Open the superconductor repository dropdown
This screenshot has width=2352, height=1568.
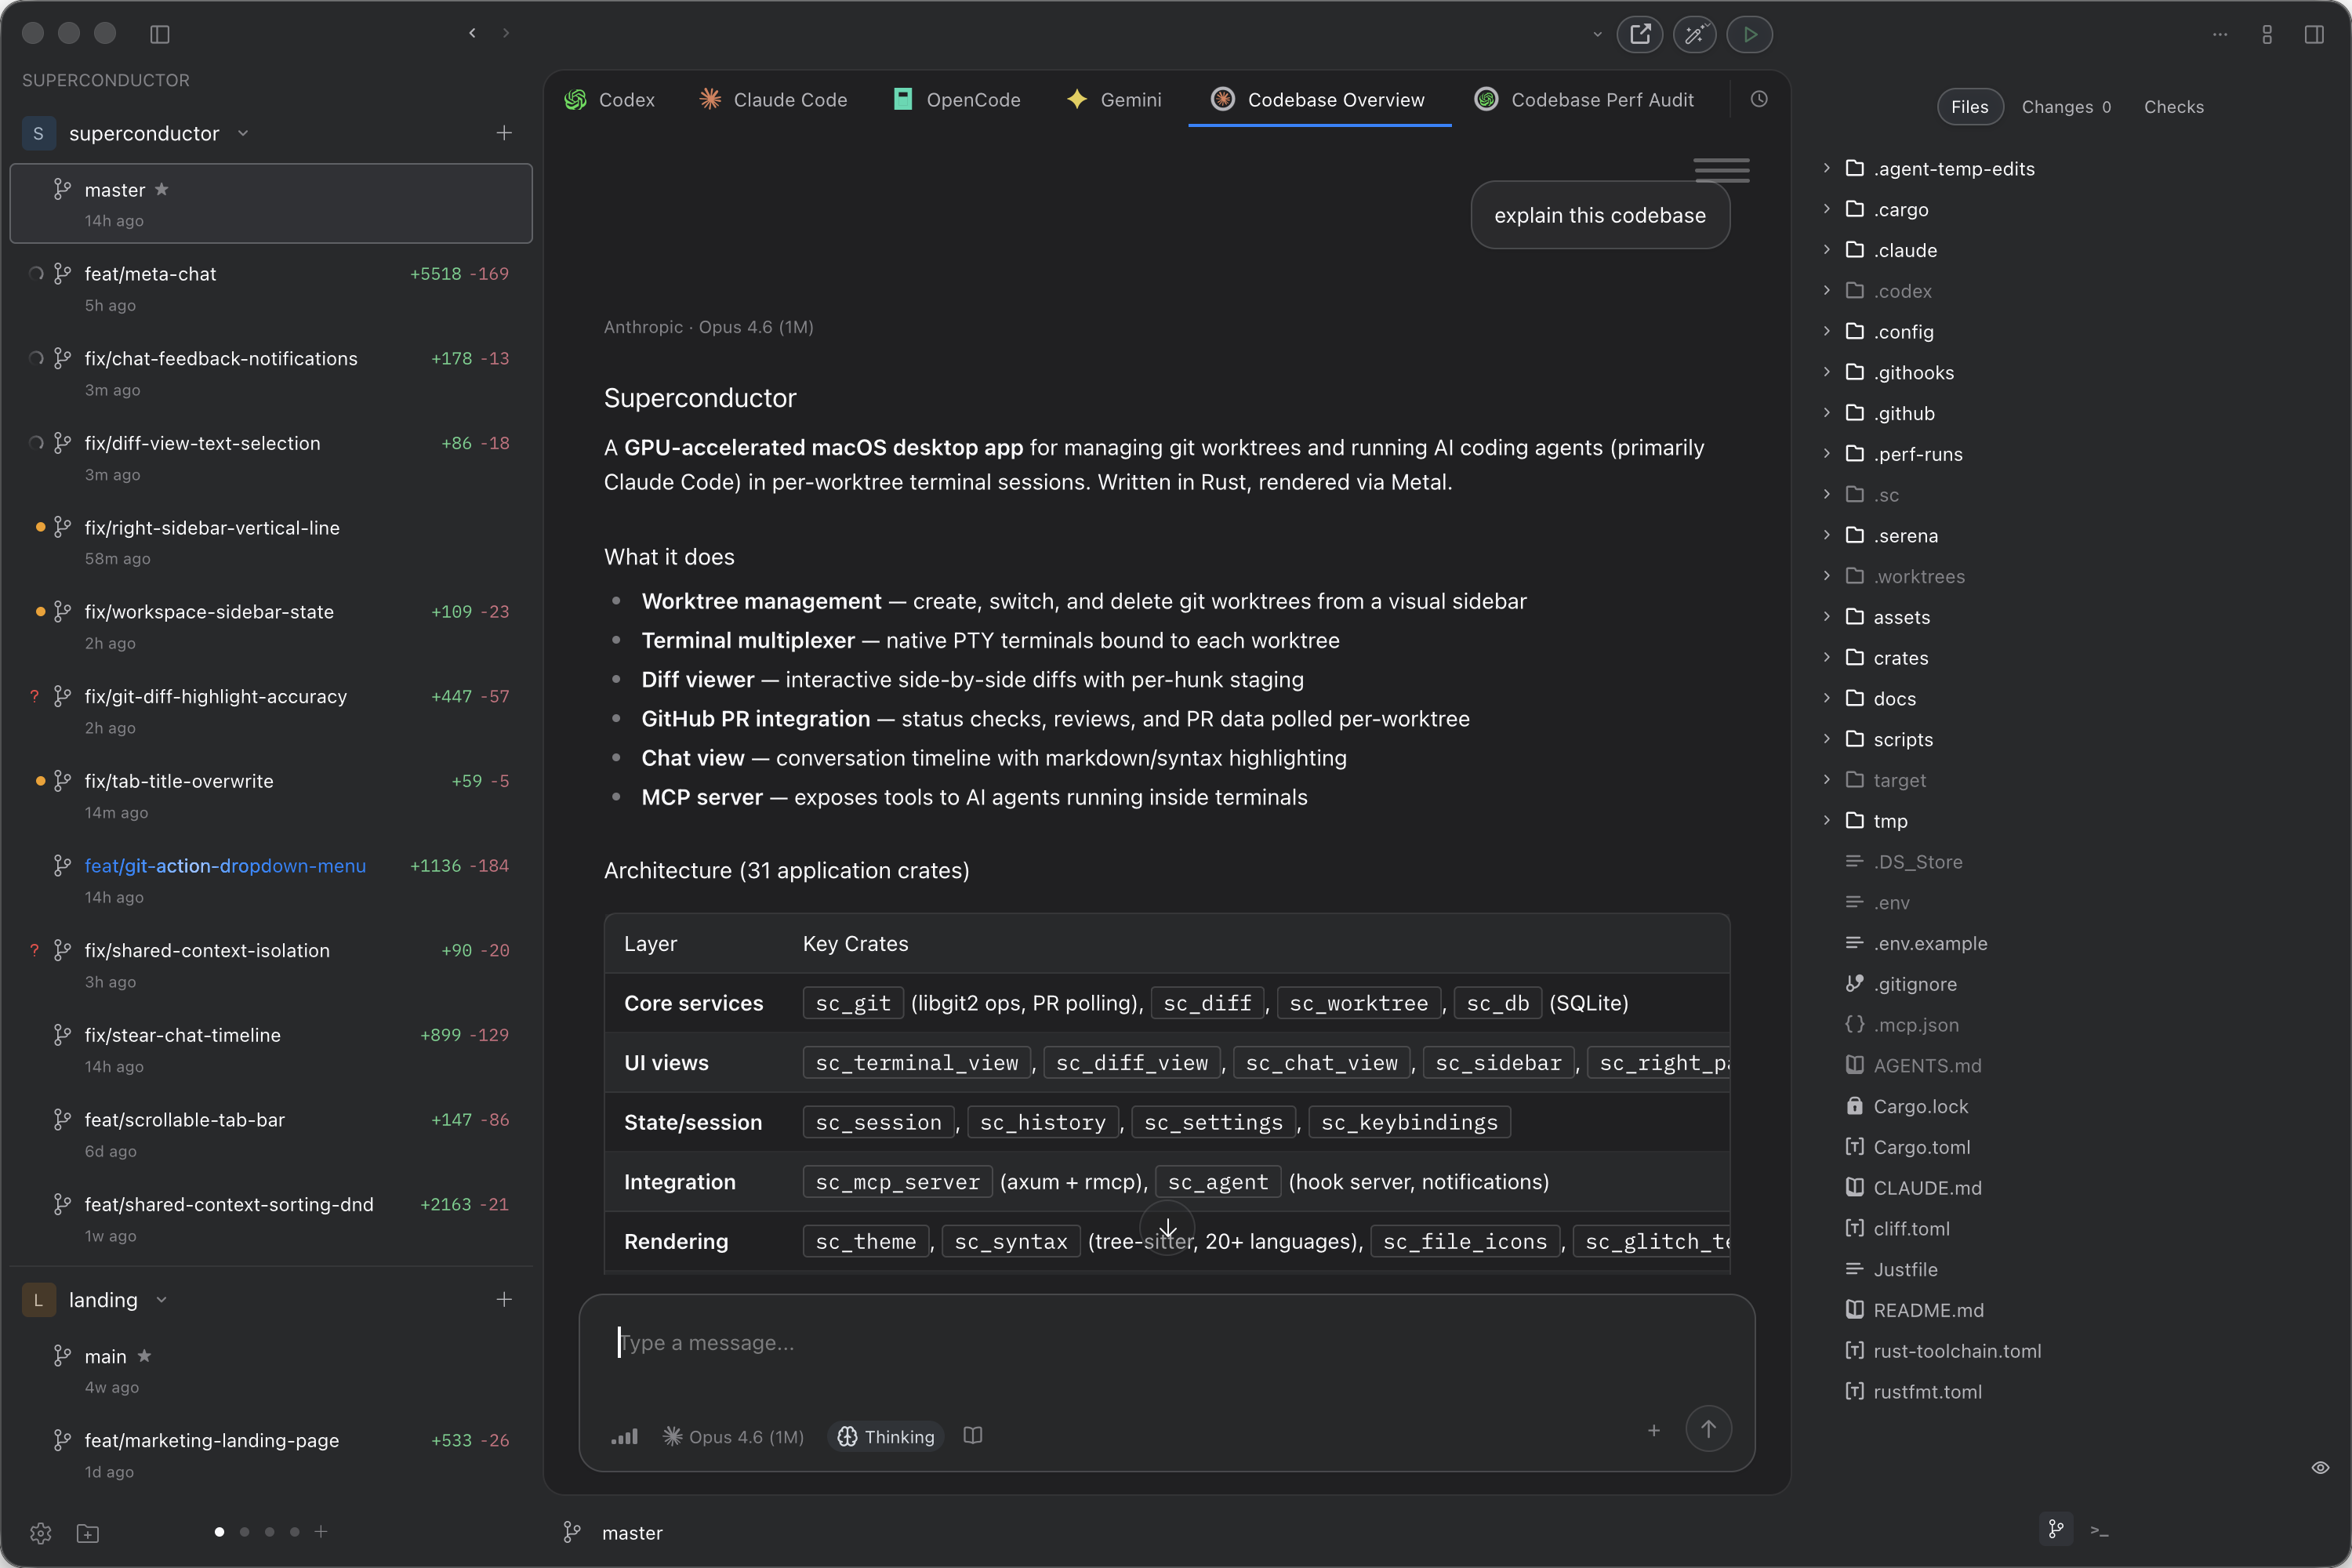(x=242, y=133)
